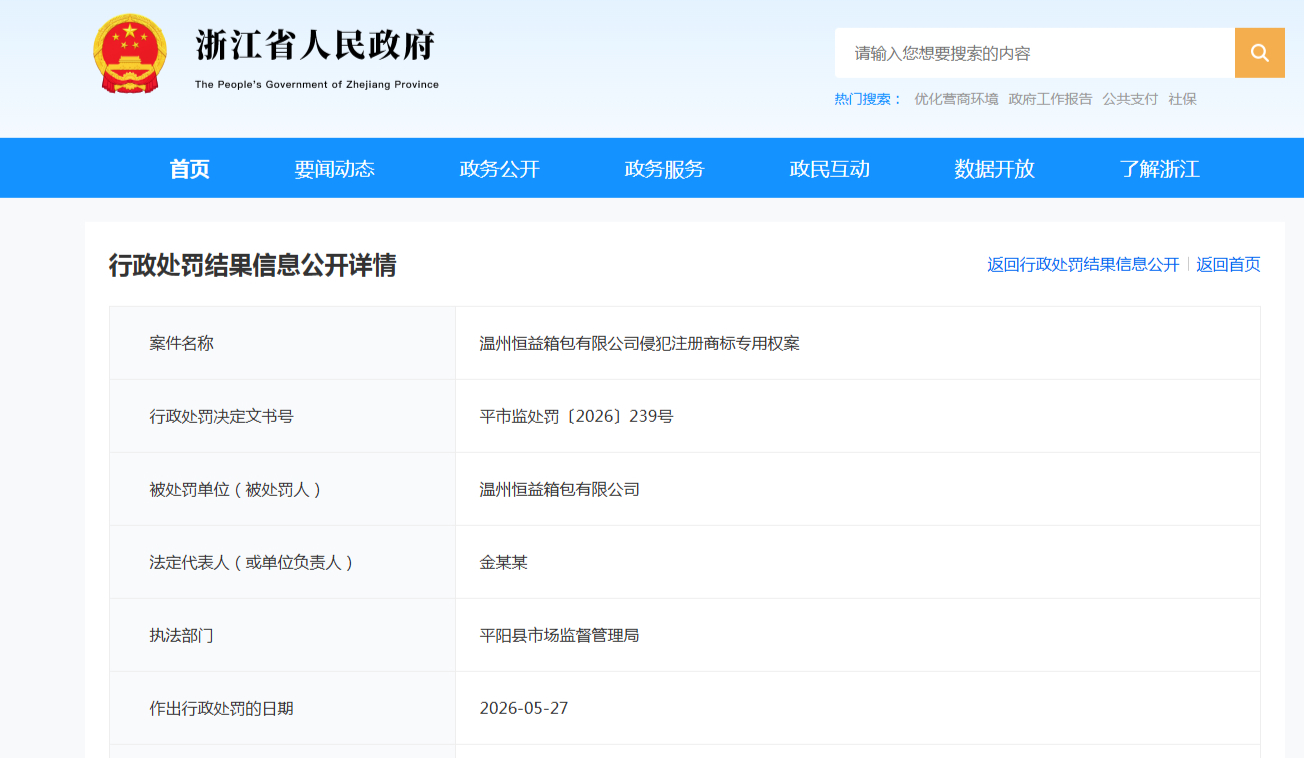The width and height of the screenshot is (1304, 758).
Task: Click the representative name 金某某
Action: pos(504,562)
